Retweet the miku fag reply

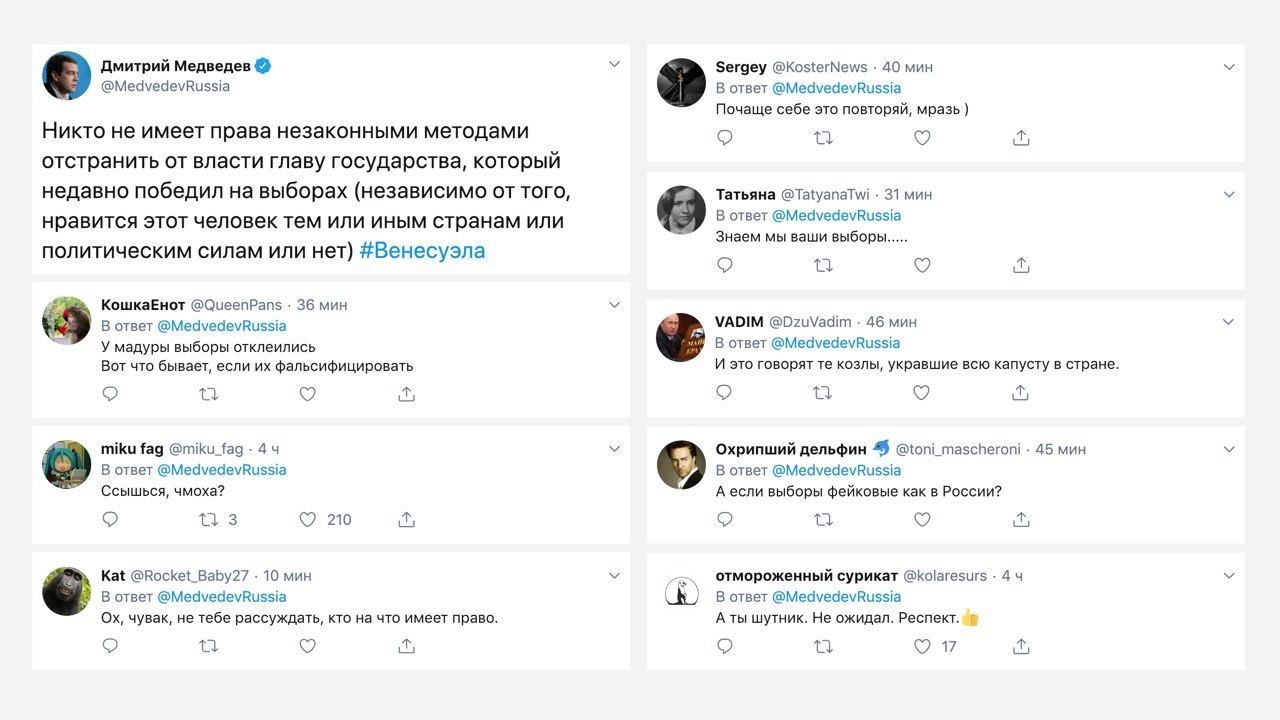(208, 520)
